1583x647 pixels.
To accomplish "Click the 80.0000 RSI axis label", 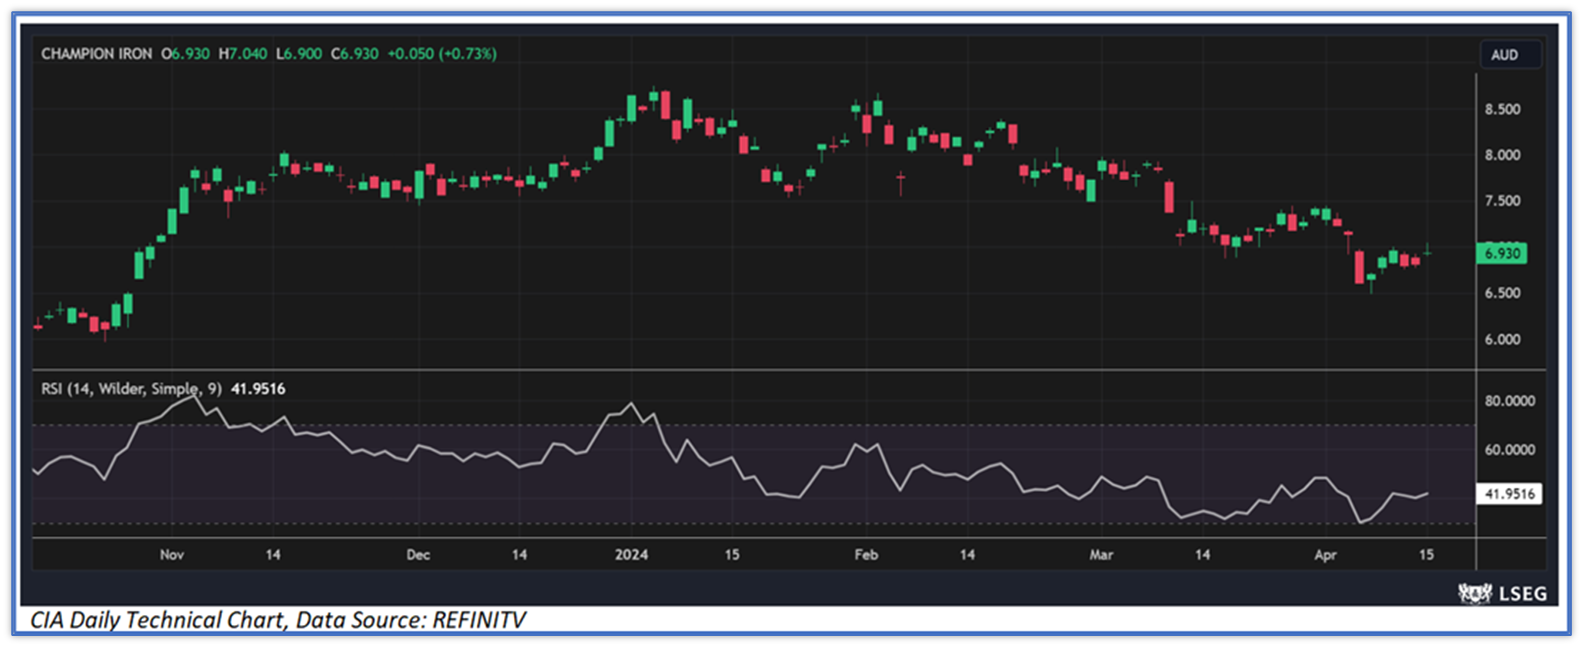I will tap(1510, 401).
